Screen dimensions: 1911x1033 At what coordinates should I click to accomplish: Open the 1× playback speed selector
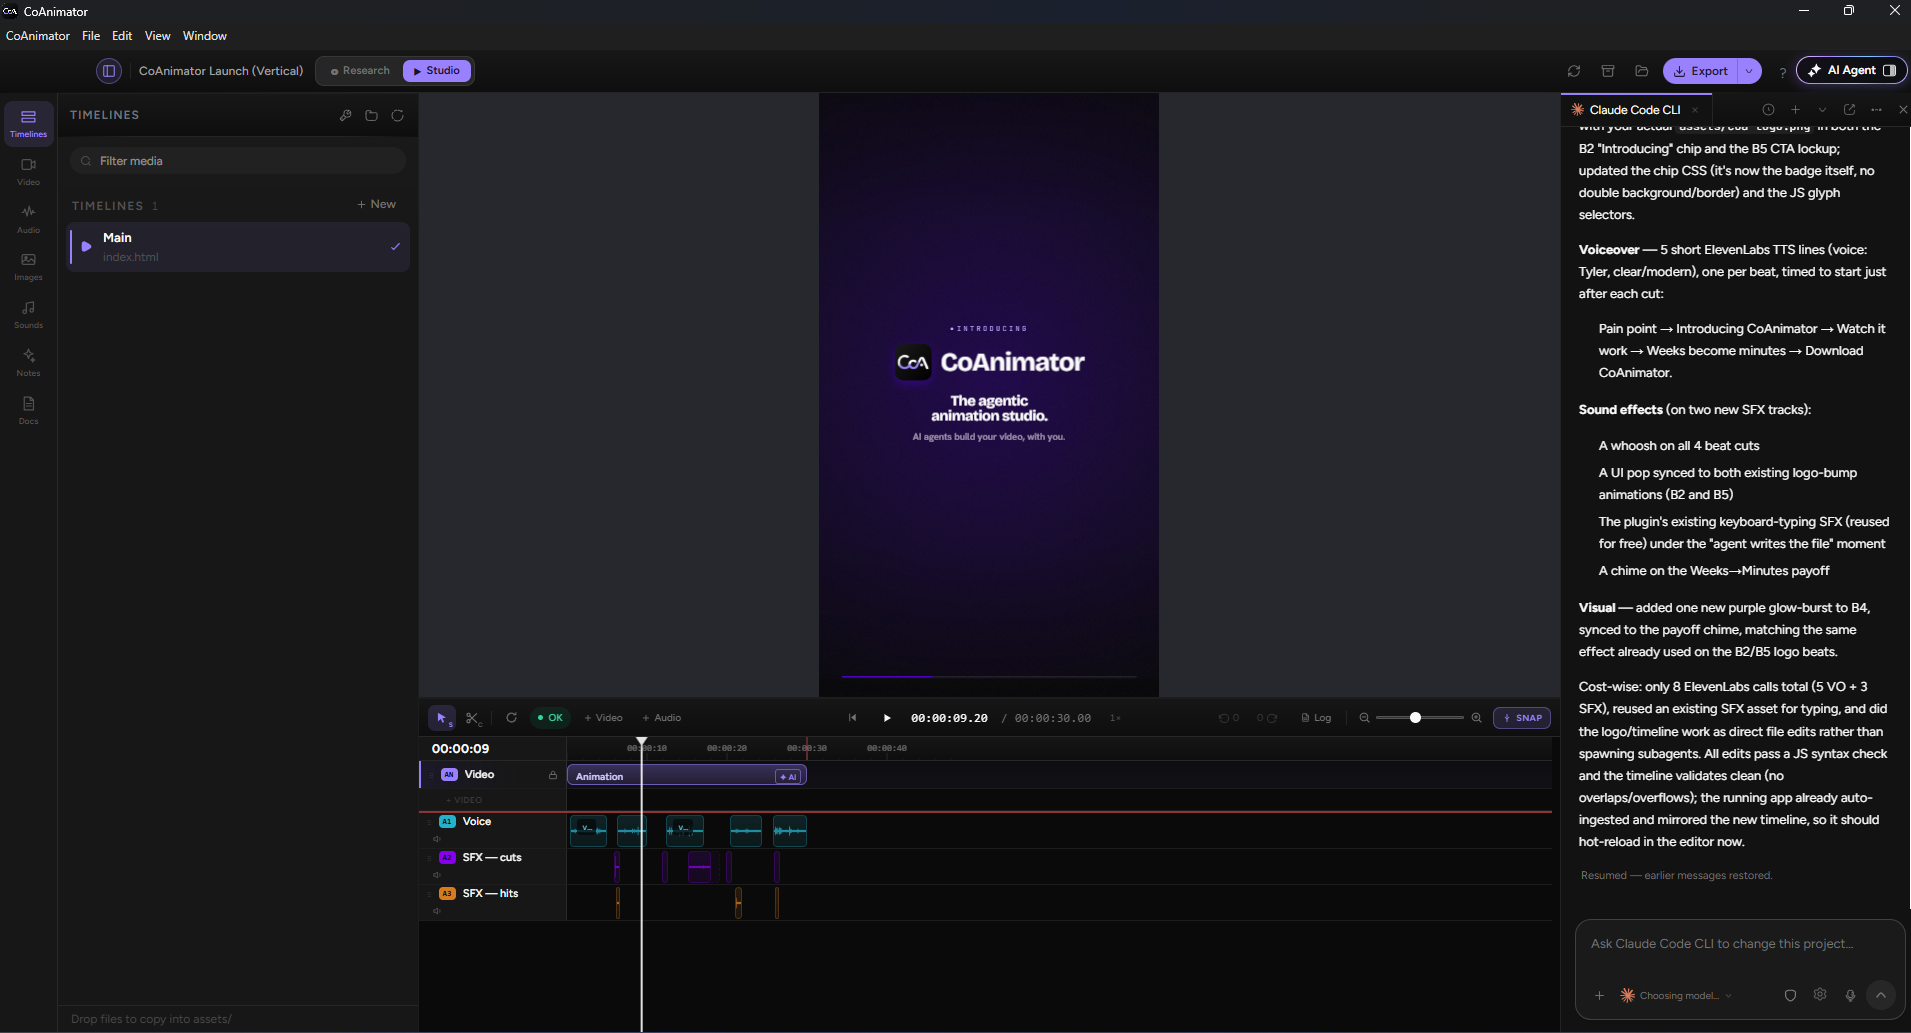tap(1115, 718)
